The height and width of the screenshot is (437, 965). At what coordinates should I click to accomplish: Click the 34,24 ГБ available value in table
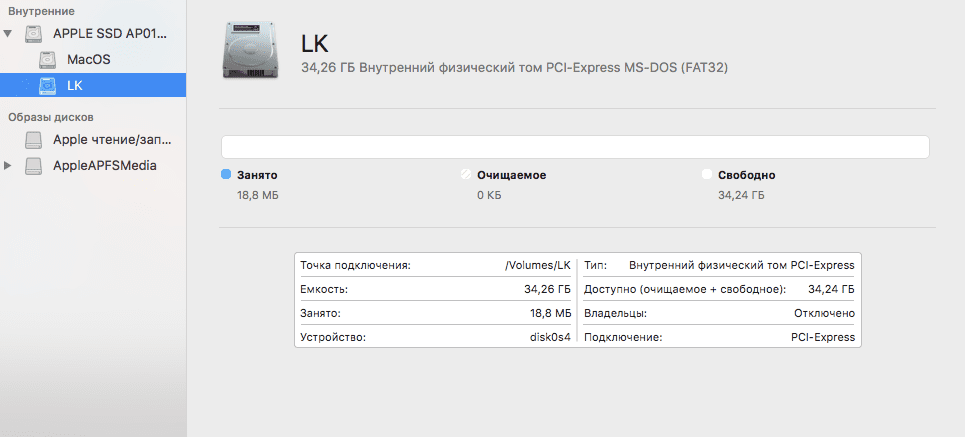pyautogui.click(x=831, y=289)
